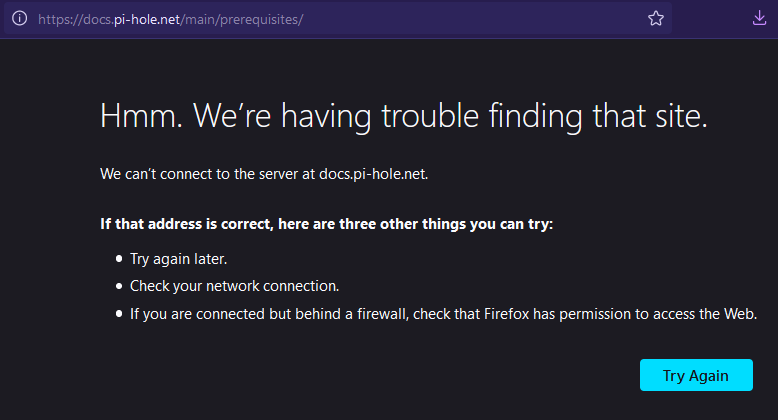Click the highlighted pi-hole.net domain in the URL
Viewport: 778px width, 420px height.
coord(147,19)
